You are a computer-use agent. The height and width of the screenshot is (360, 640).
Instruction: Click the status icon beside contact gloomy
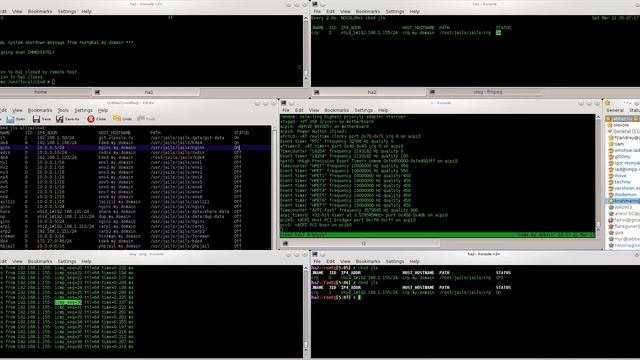point(611,157)
